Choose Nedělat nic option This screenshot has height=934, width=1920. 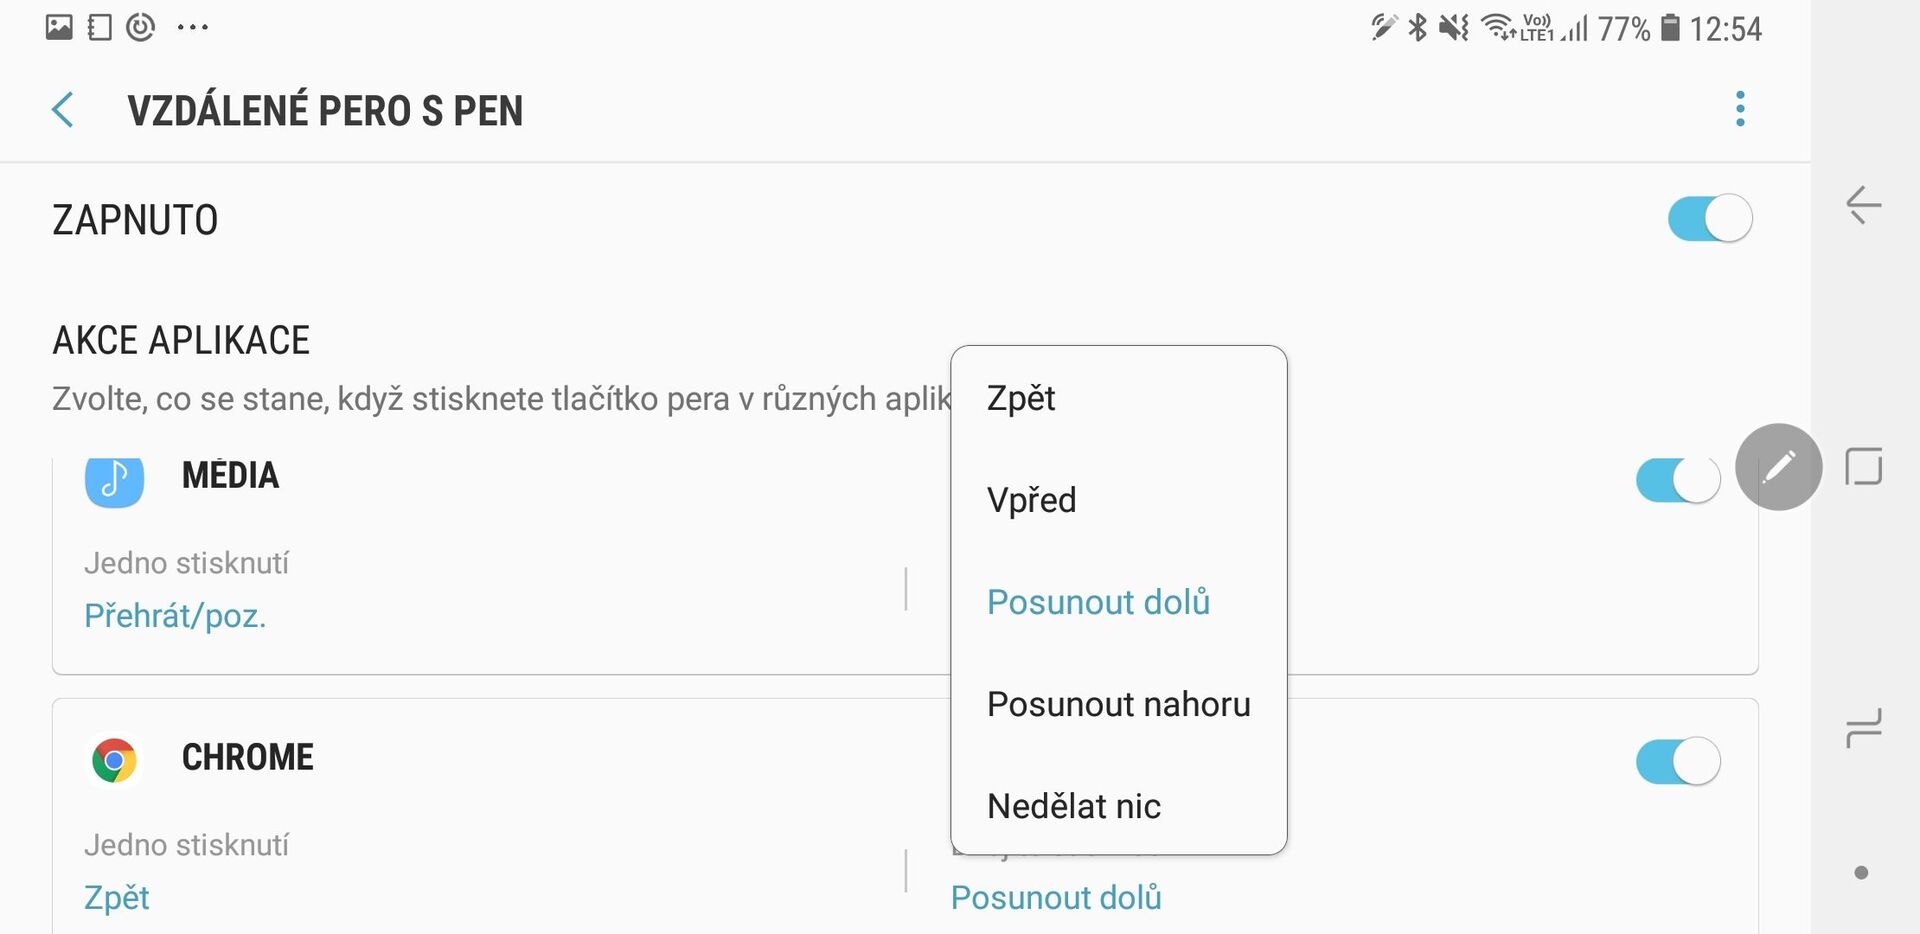(1073, 806)
